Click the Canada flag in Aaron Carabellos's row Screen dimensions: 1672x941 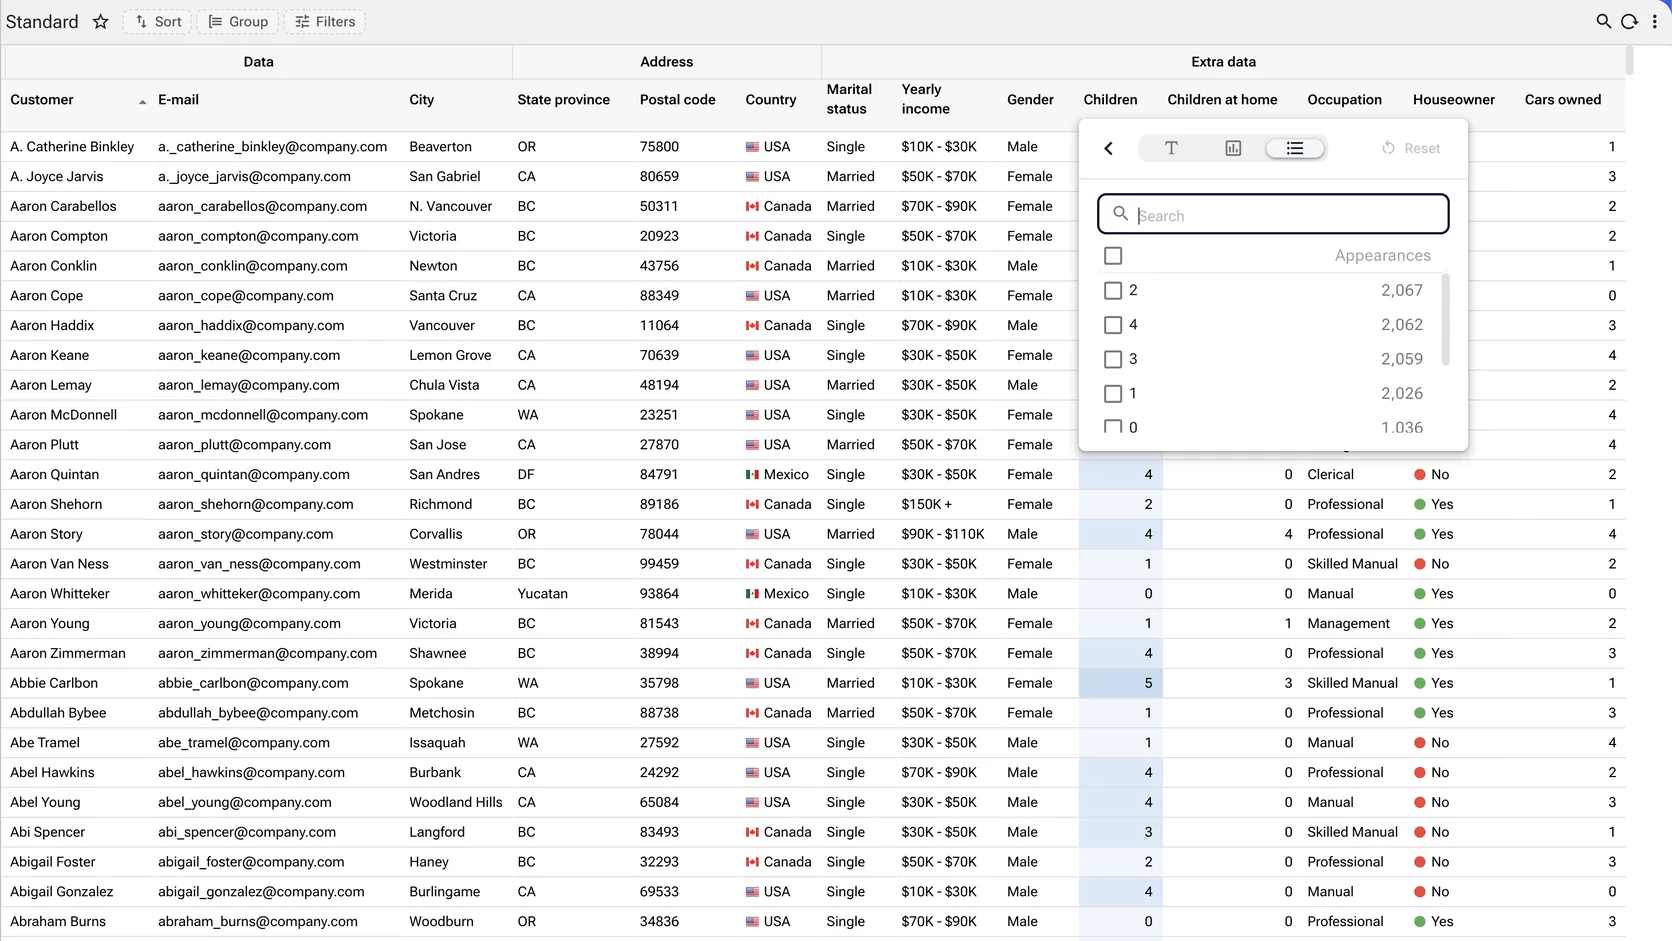752,207
